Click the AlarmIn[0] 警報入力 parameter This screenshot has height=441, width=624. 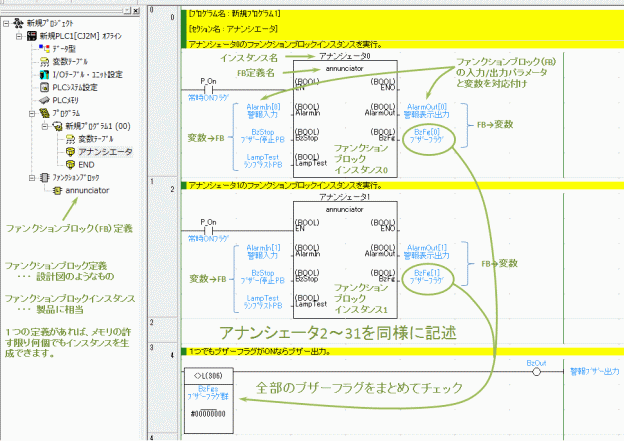[263, 111]
